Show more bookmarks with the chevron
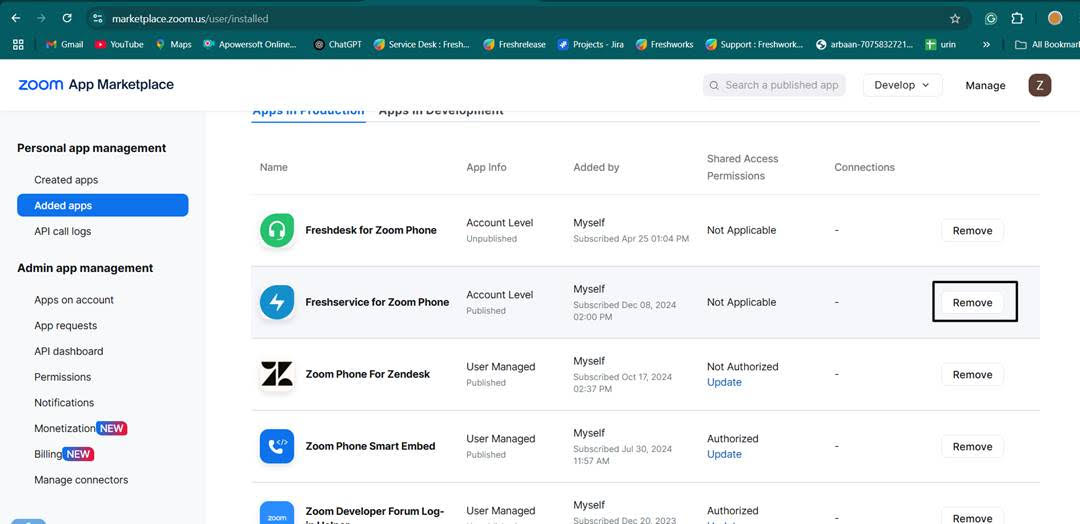The width and height of the screenshot is (1080, 524). tap(986, 44)
